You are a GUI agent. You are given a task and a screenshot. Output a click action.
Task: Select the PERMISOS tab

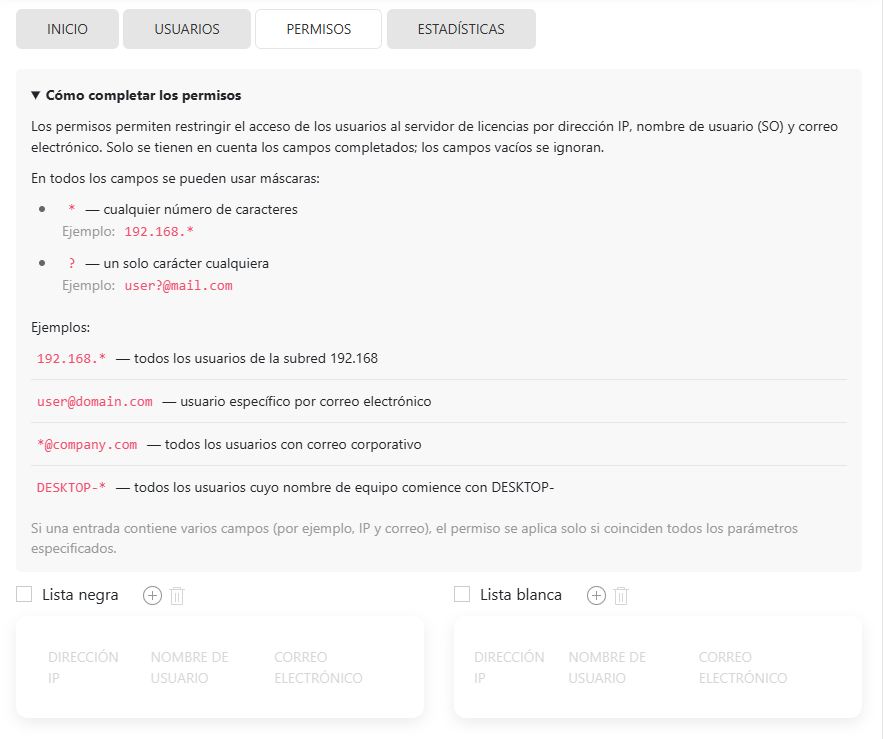pyautogui.click(x=318, y=29)
